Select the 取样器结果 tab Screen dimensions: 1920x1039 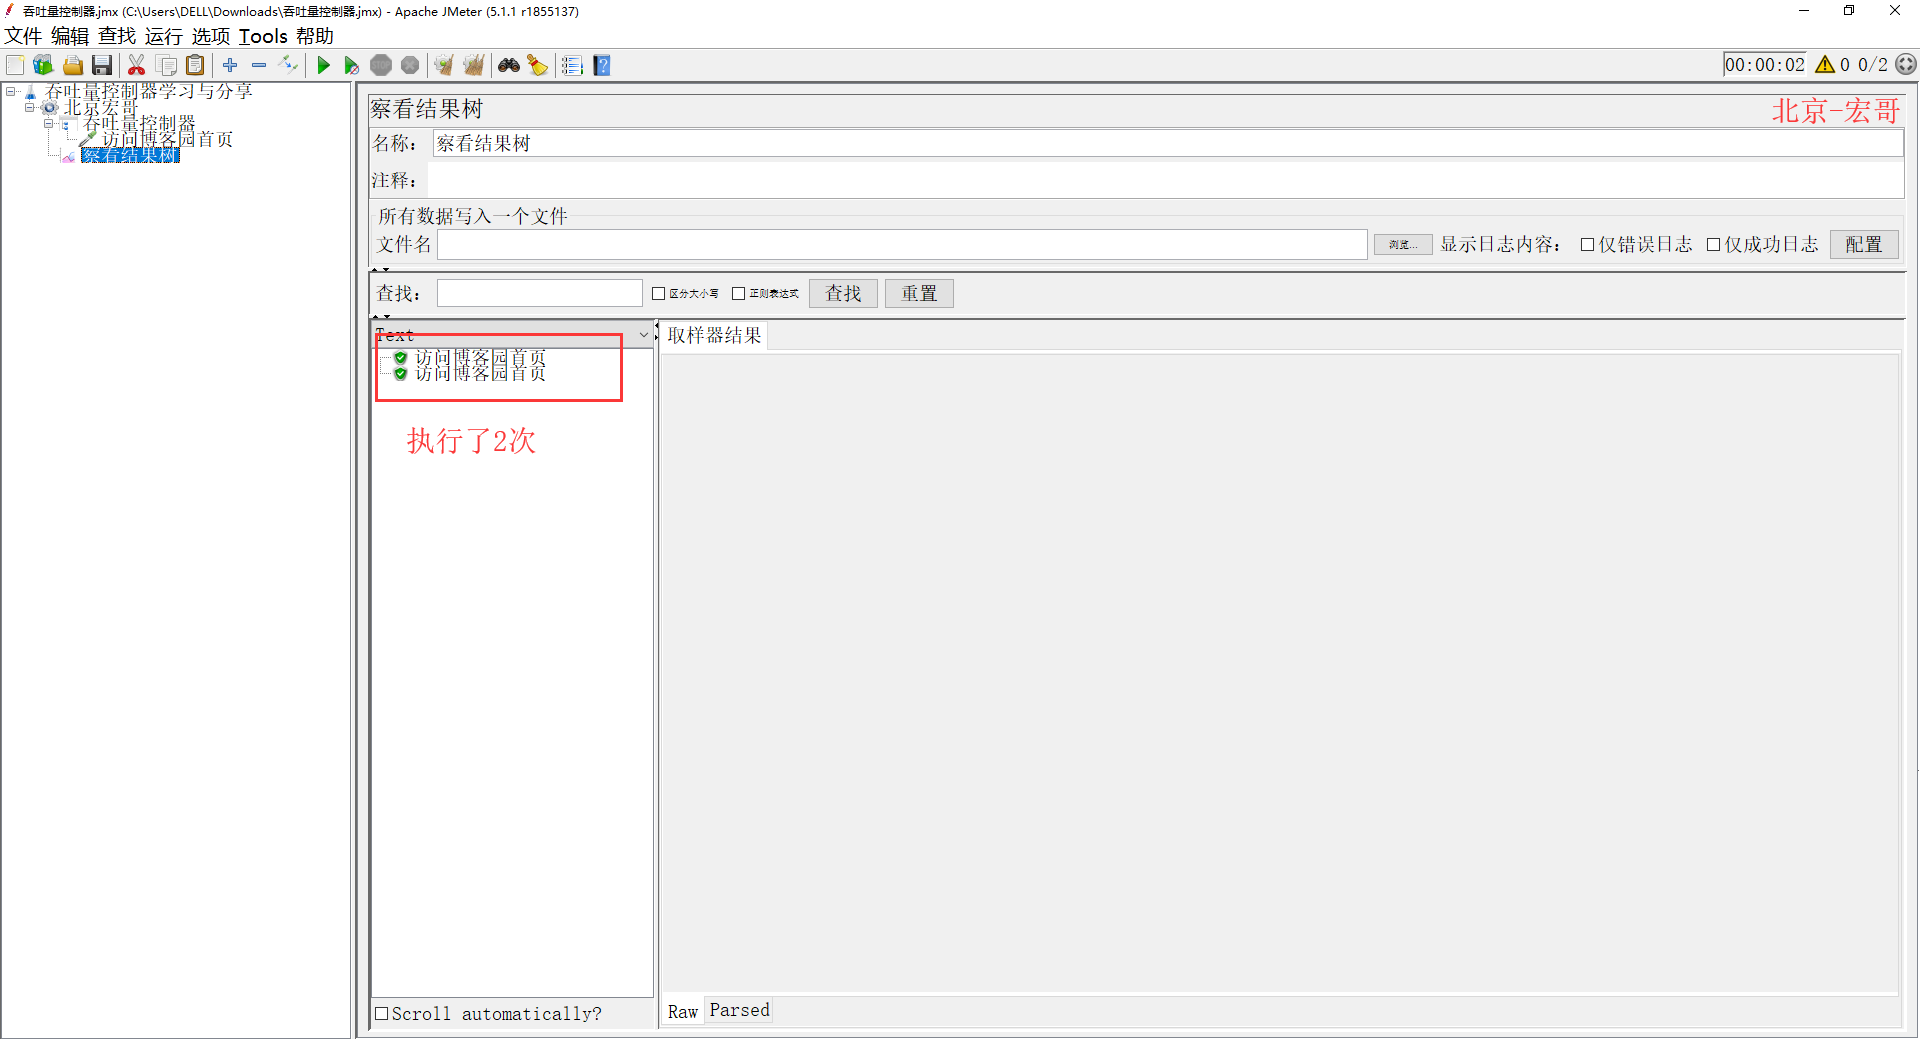coord(714,335)
